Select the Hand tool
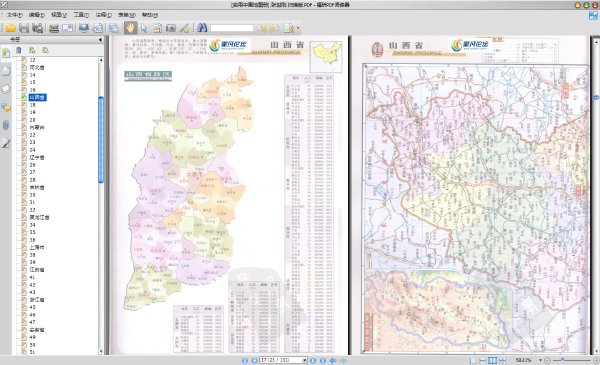Image resolution: width=600 pixels, height=365 pixels. [131, 28]
